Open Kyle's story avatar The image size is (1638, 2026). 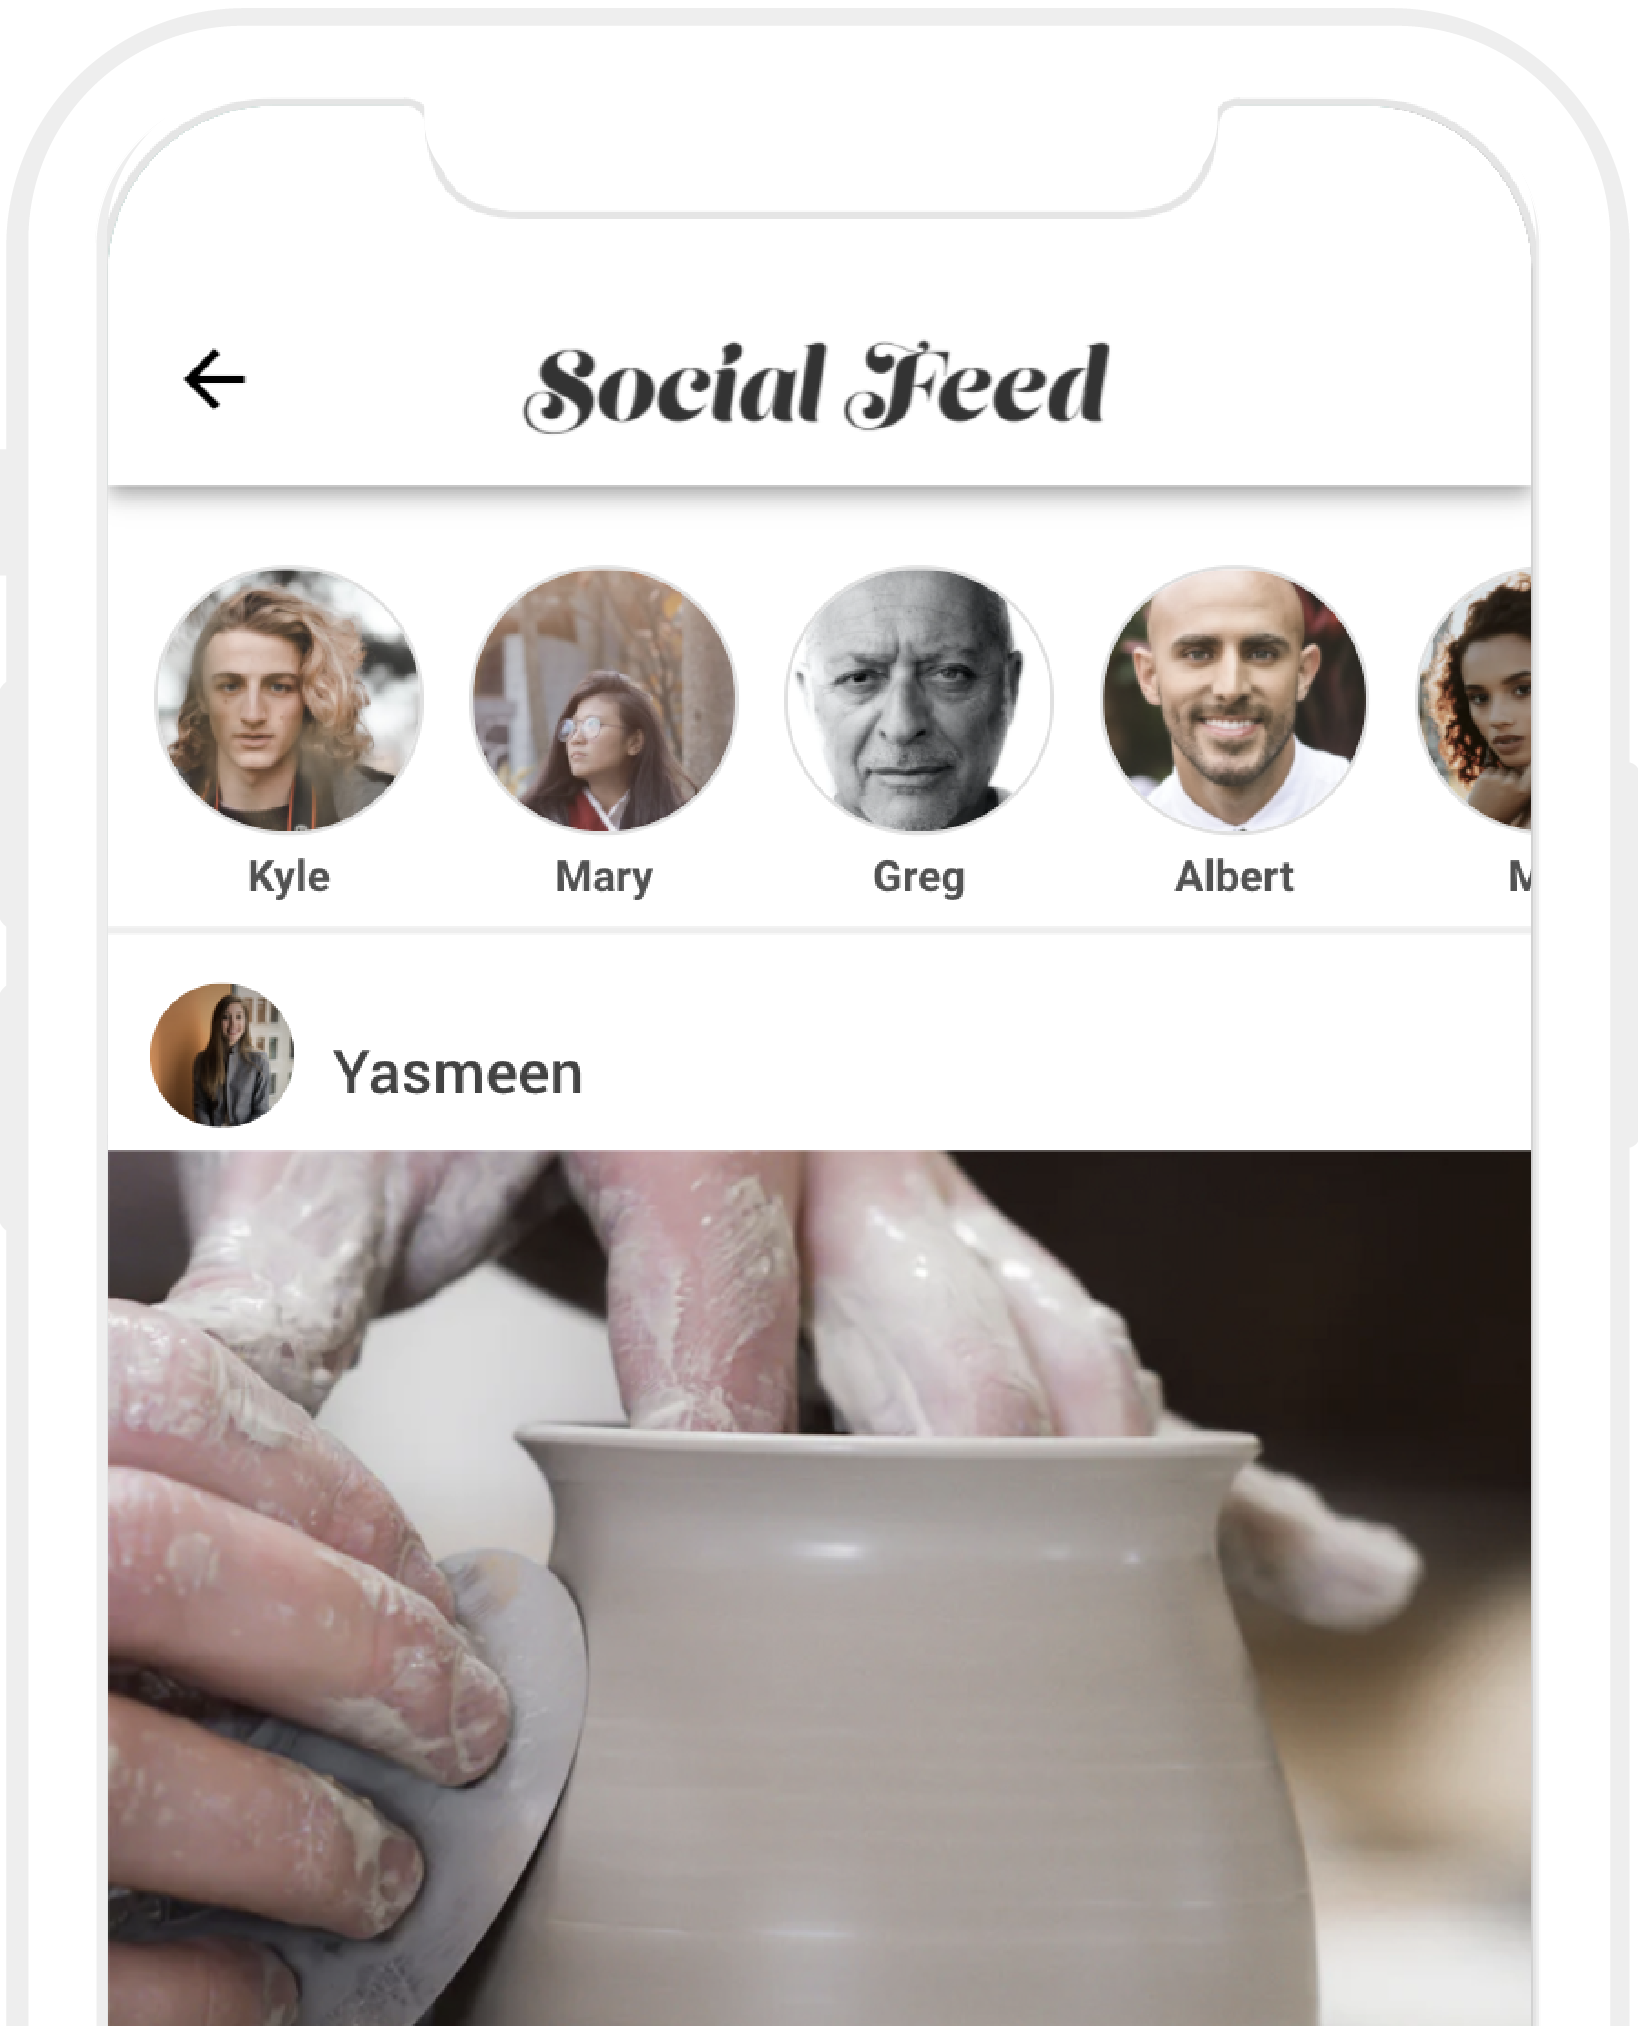click(x=289, y=699)
